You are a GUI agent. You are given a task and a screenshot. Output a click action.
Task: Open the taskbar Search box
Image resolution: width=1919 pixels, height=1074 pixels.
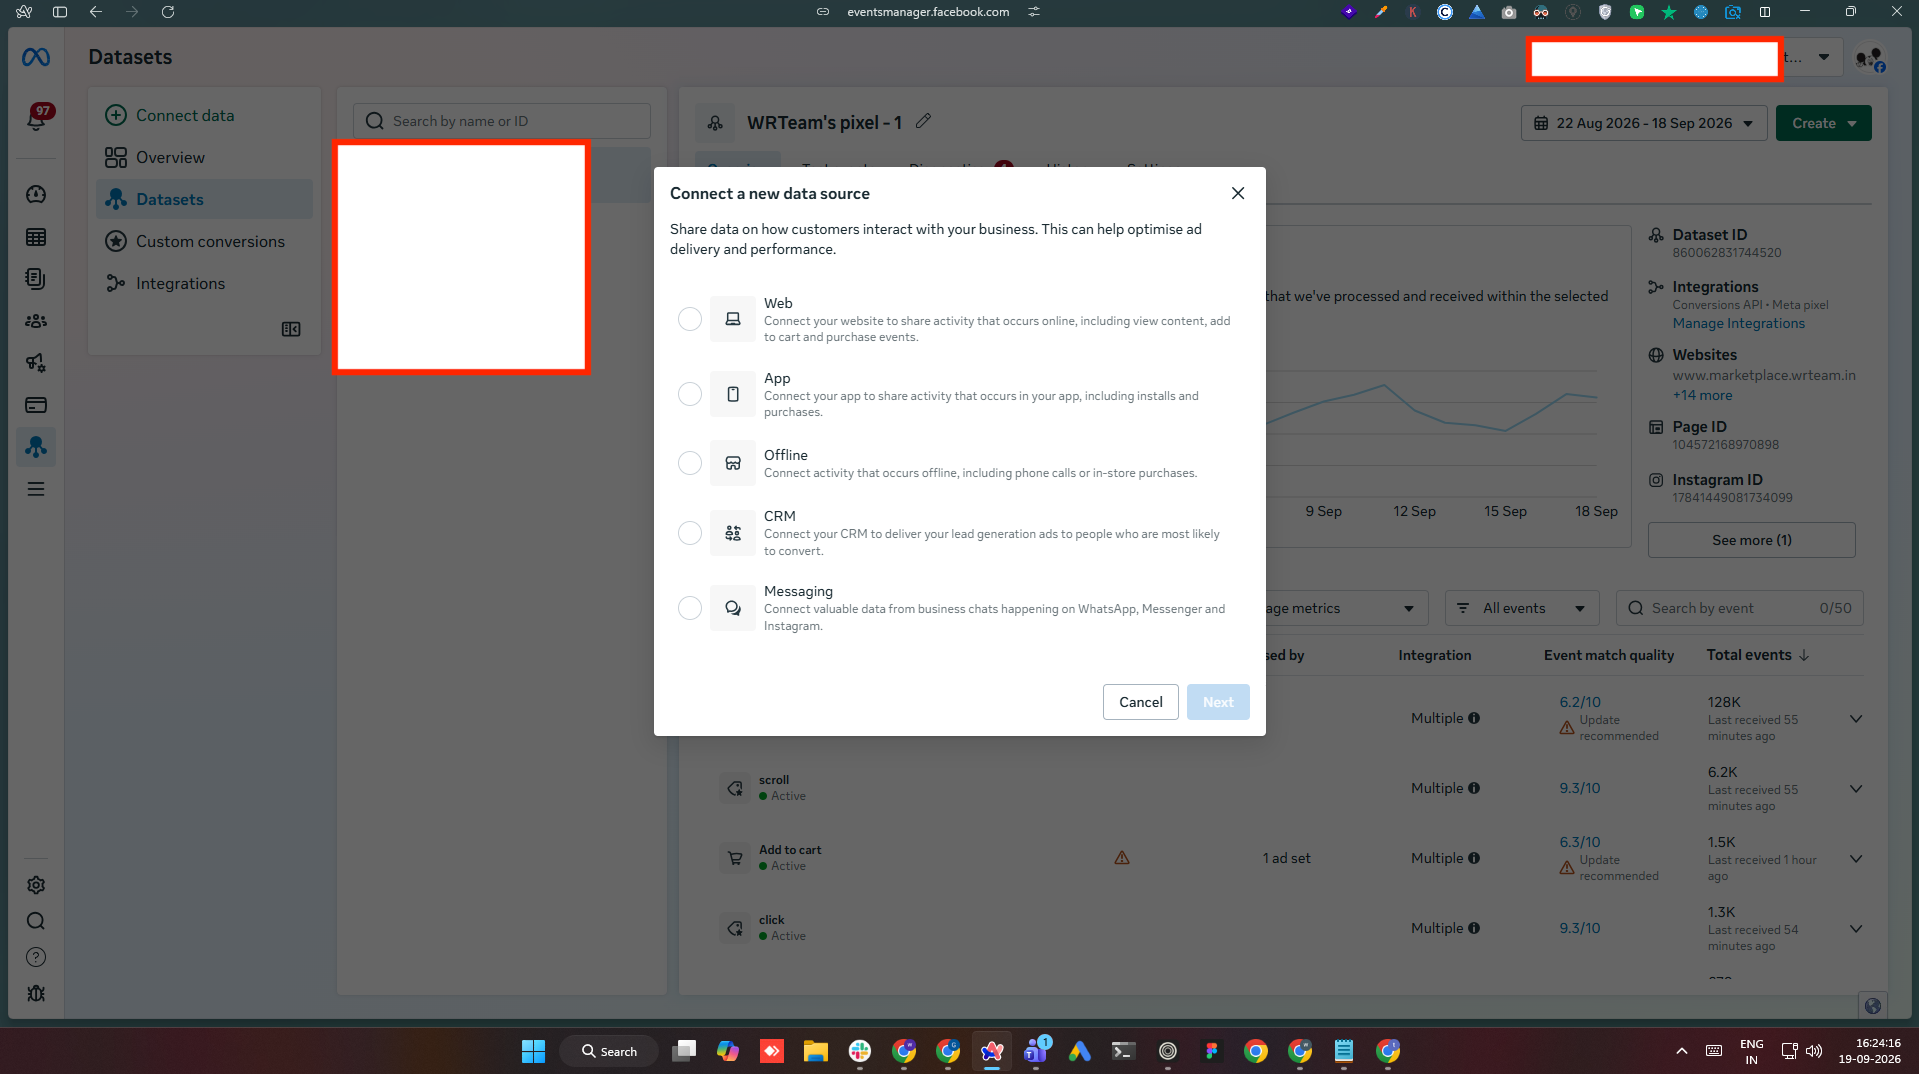pyautogui.click(x=609, y=1051)
